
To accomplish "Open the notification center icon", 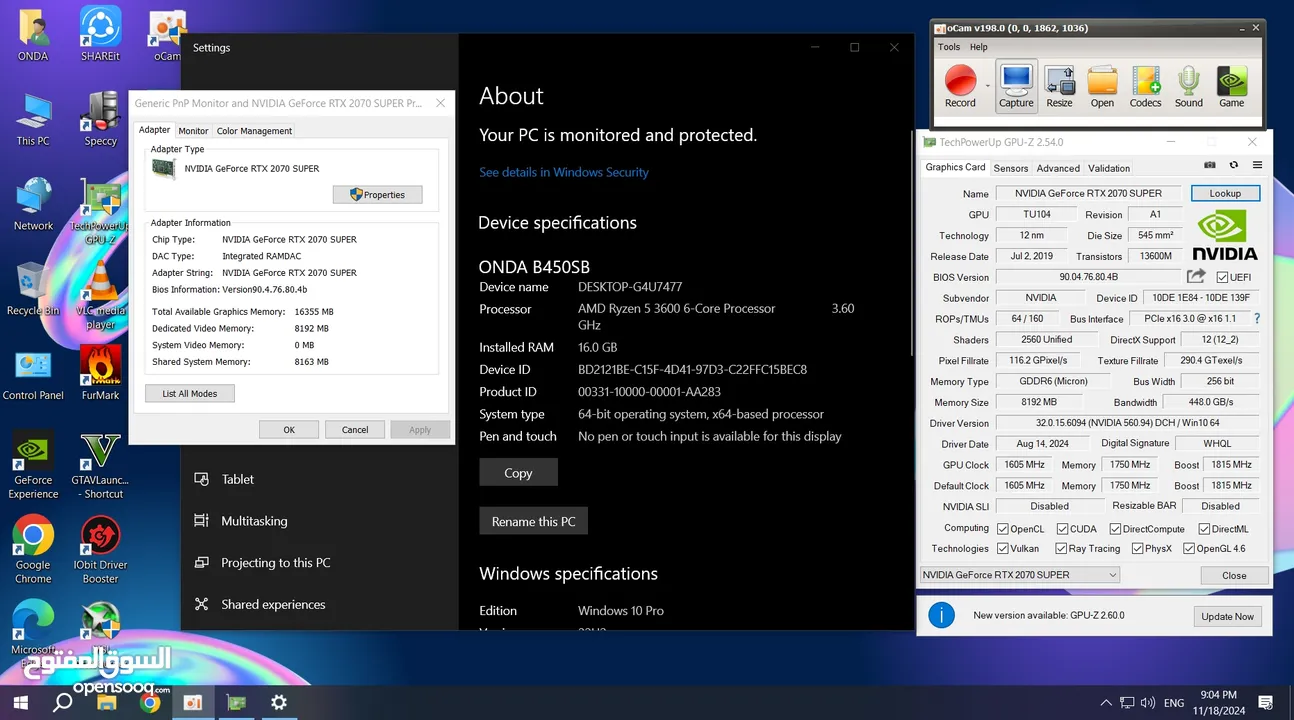I will coord(1265,702).
